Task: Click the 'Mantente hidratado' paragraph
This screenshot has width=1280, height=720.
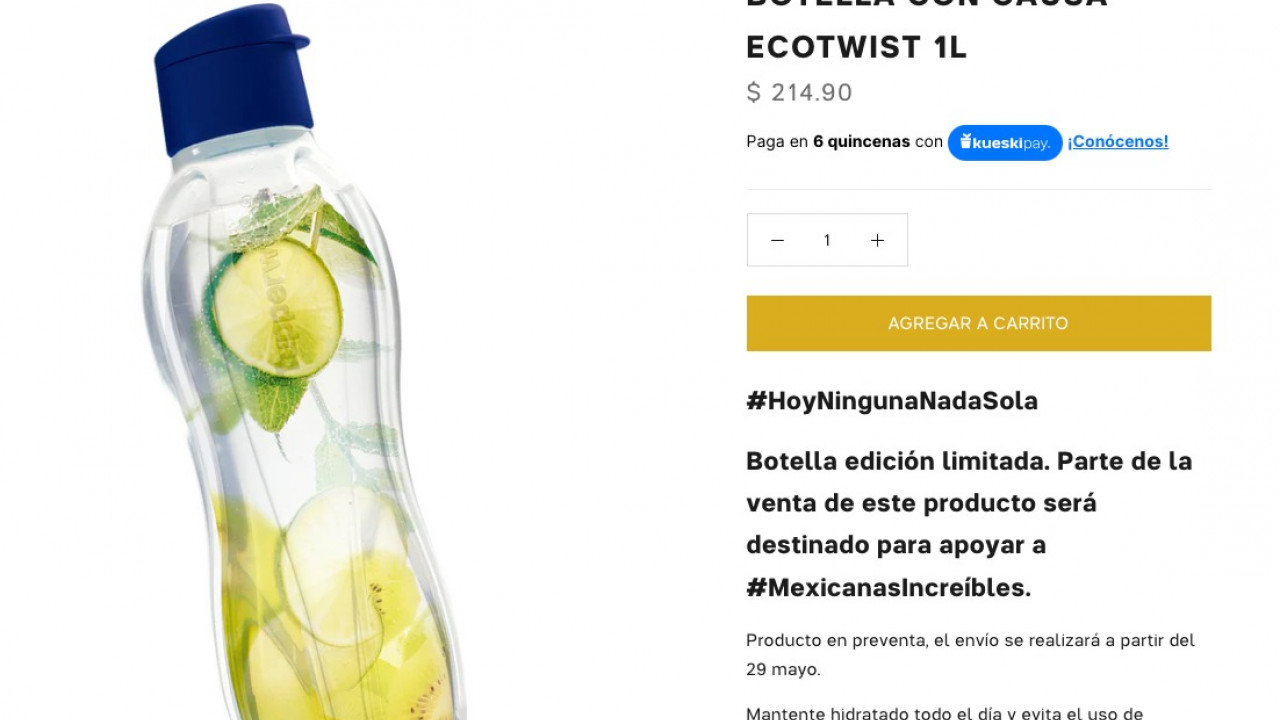Action: tap(945, 713)
